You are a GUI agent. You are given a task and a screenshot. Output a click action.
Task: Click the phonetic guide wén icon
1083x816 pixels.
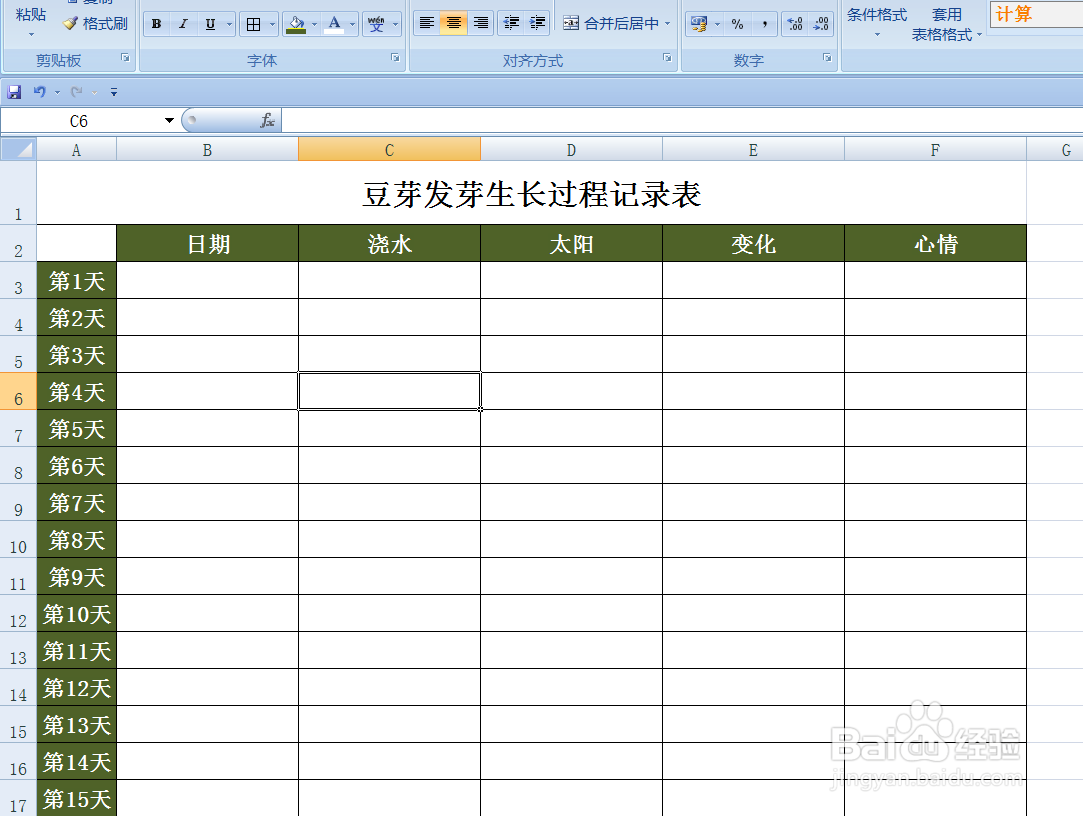coord(376,24)
